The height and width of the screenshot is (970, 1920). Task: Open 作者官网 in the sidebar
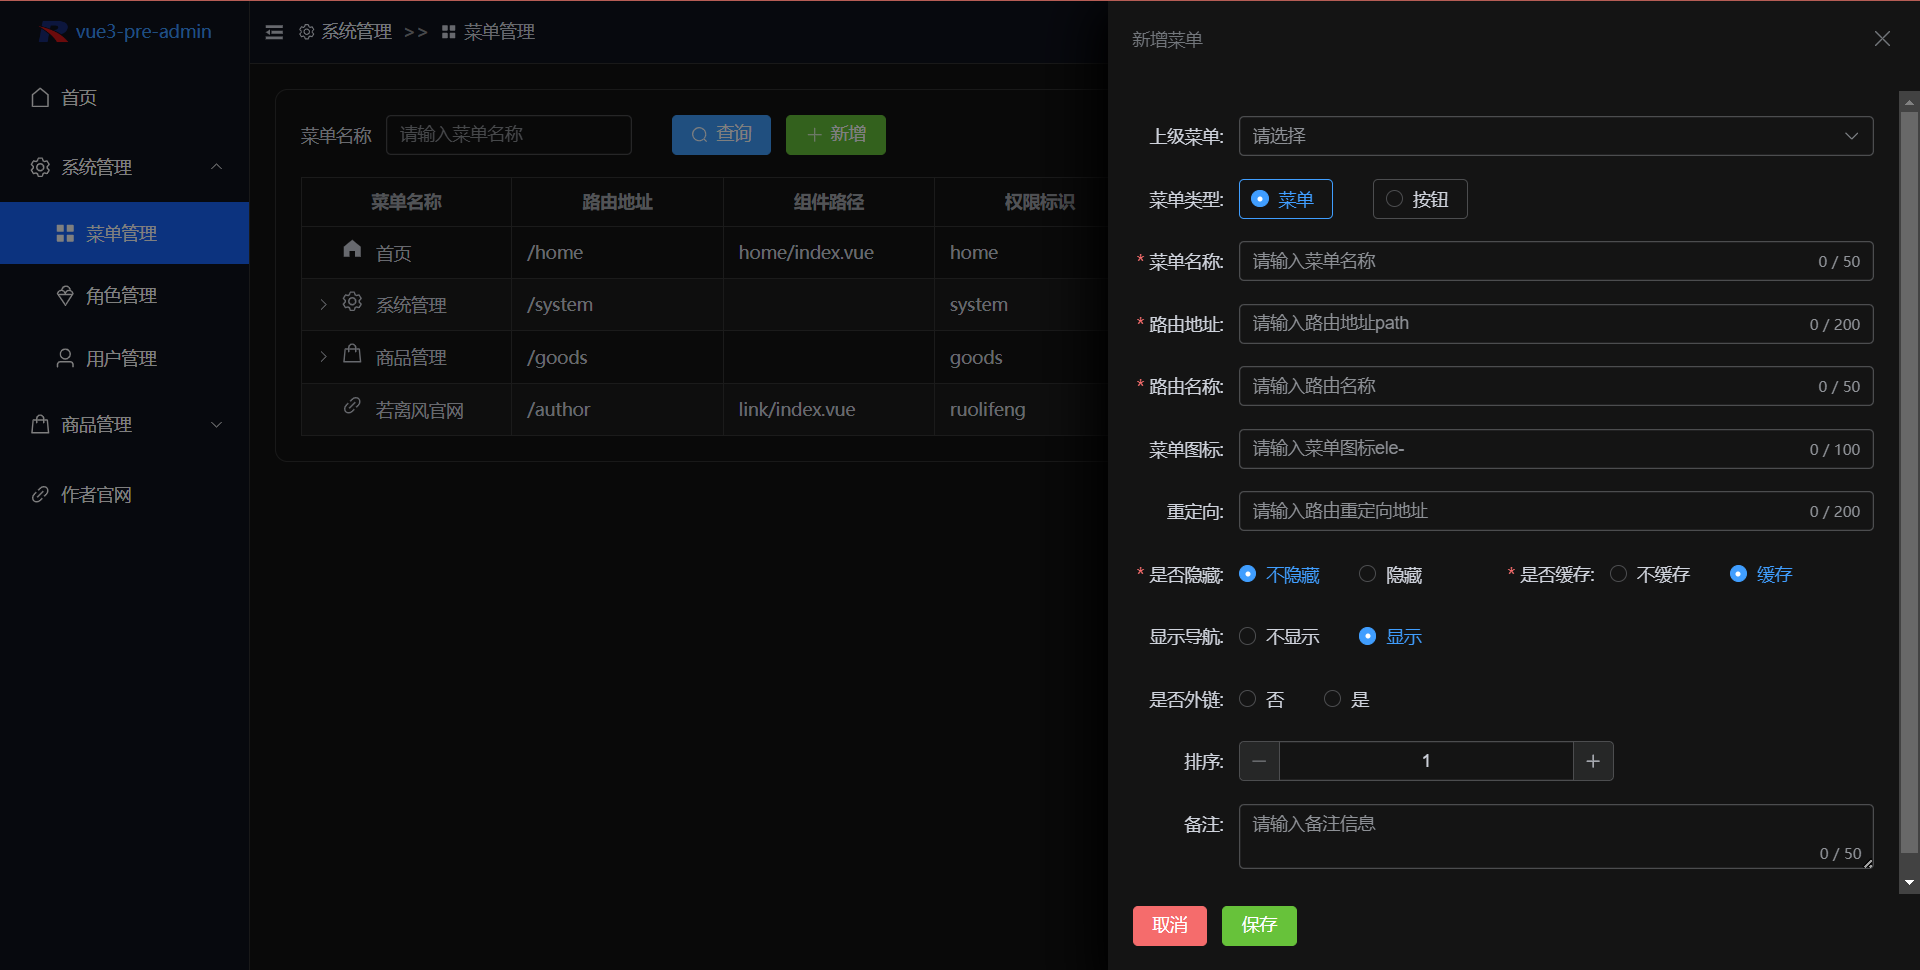click(x=124, y=494)
